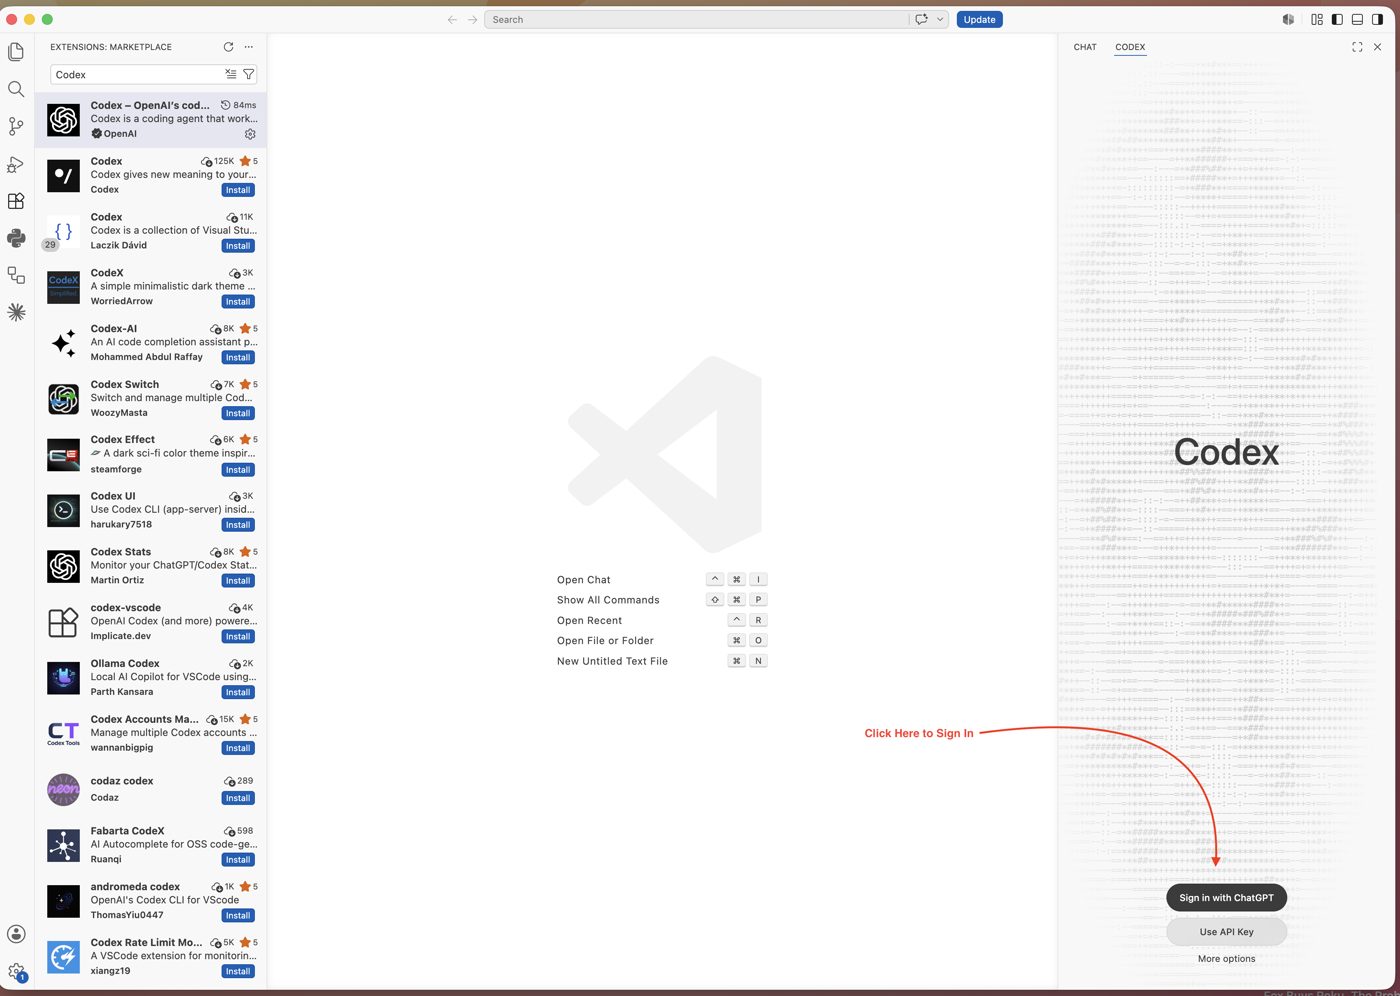This screenshot has height=996, width=1400.
Task: Install the Codex Switch extension
Action: click(238, 413)
